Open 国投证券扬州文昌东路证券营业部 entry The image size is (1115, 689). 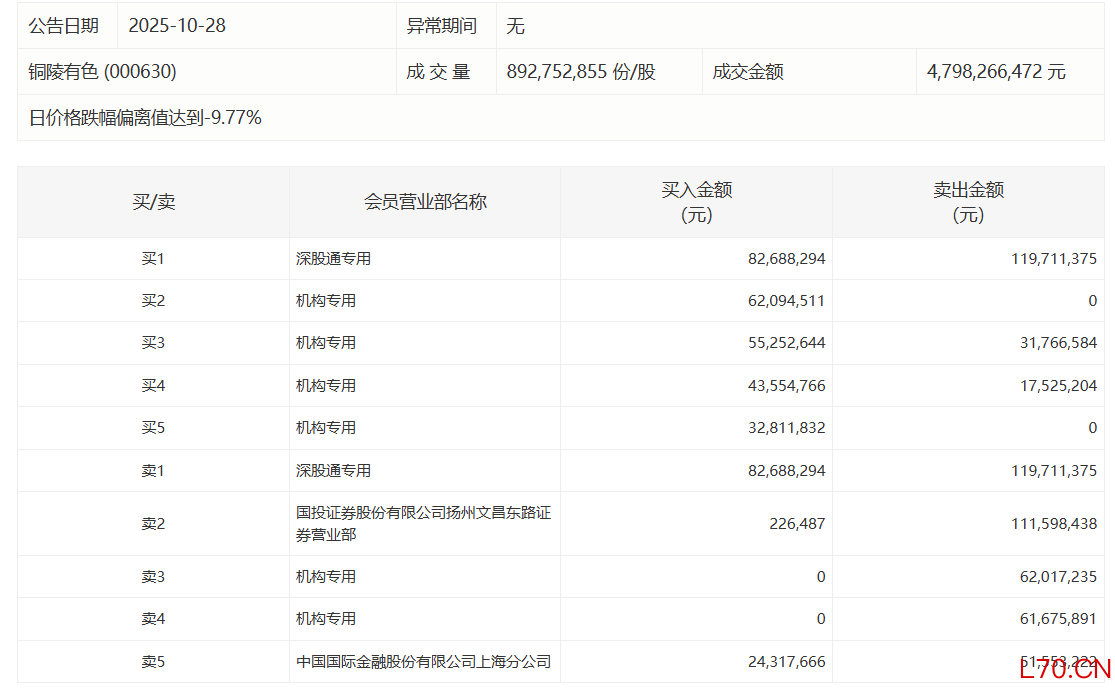tap(423, 524)
